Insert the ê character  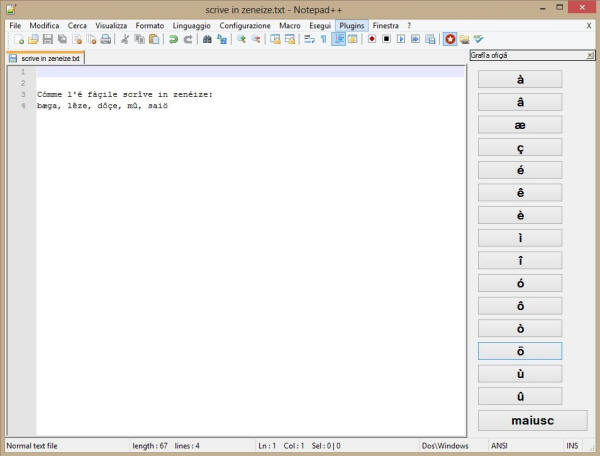(x=520, y=192)
